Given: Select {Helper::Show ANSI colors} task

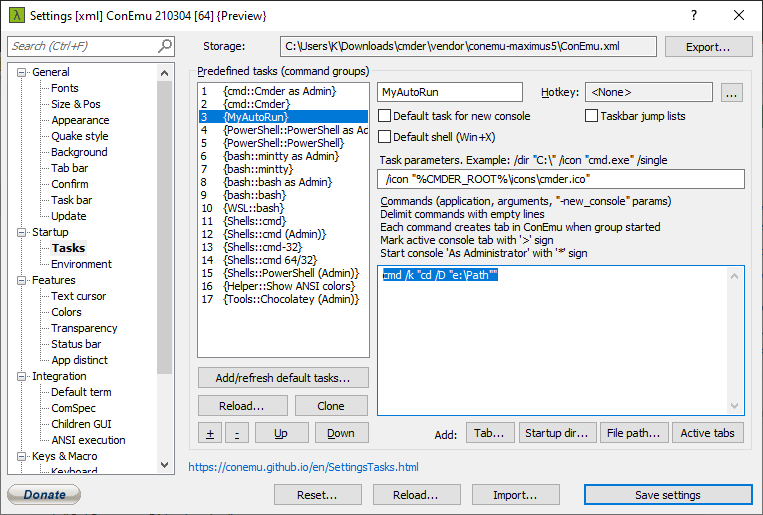Looking at the screenshot, I should pos(283,286).
